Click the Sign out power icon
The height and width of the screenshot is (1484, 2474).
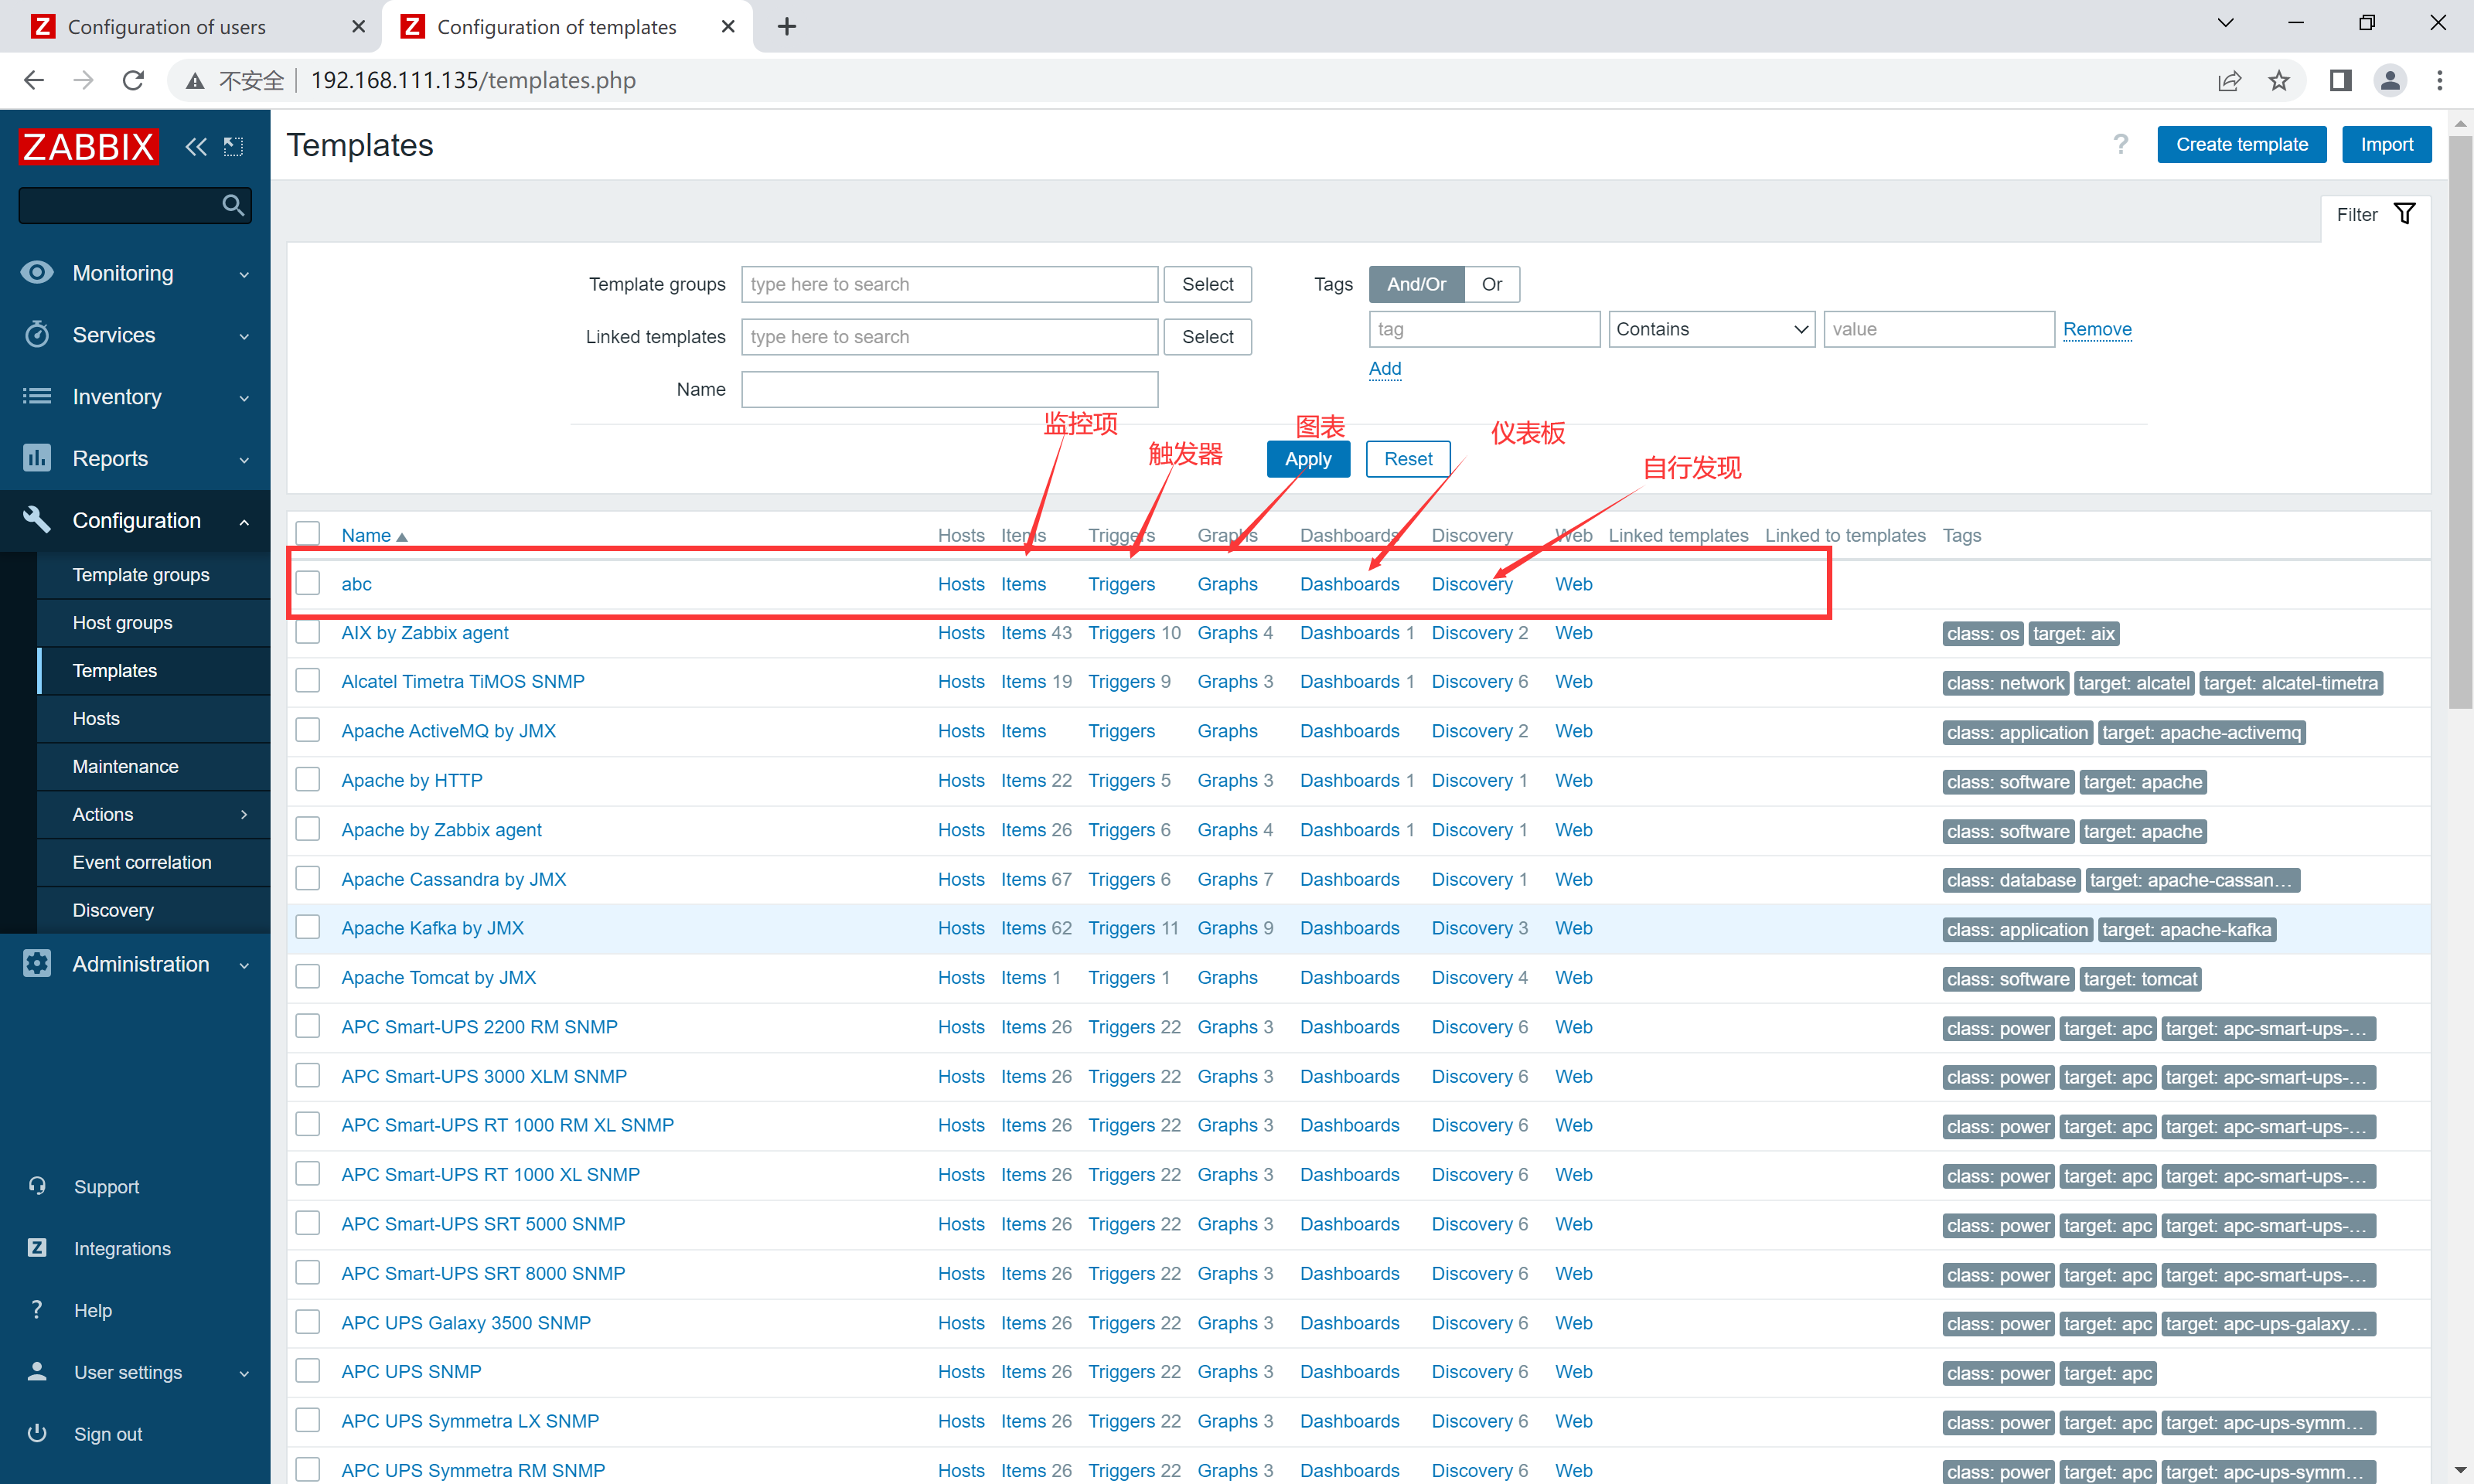[x=37, y=1433]
